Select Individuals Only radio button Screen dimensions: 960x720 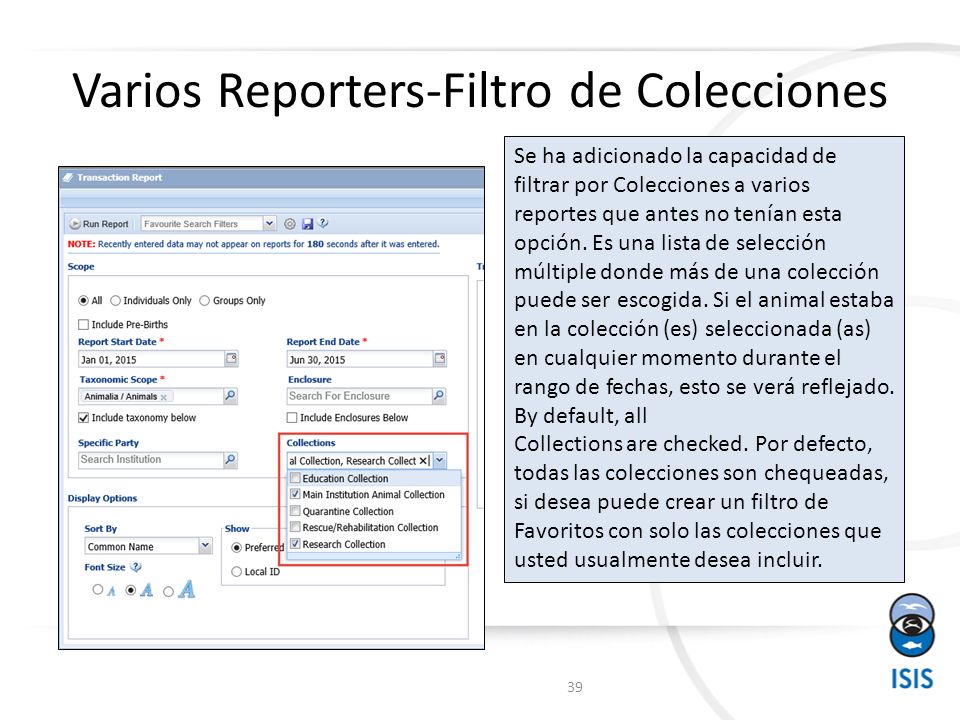click(x=116, y=301)
